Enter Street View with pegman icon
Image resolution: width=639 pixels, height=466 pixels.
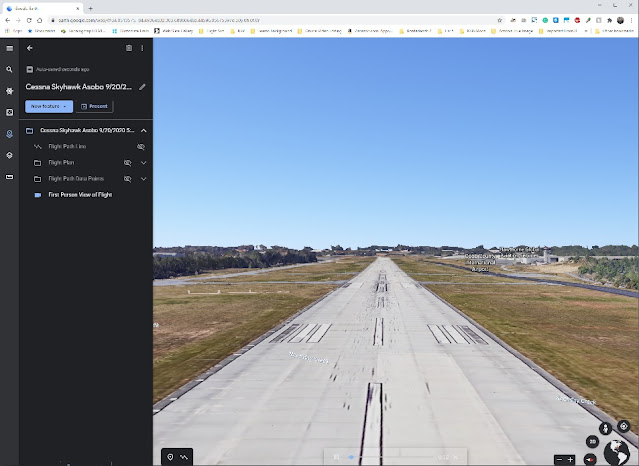tap(605, 429)
